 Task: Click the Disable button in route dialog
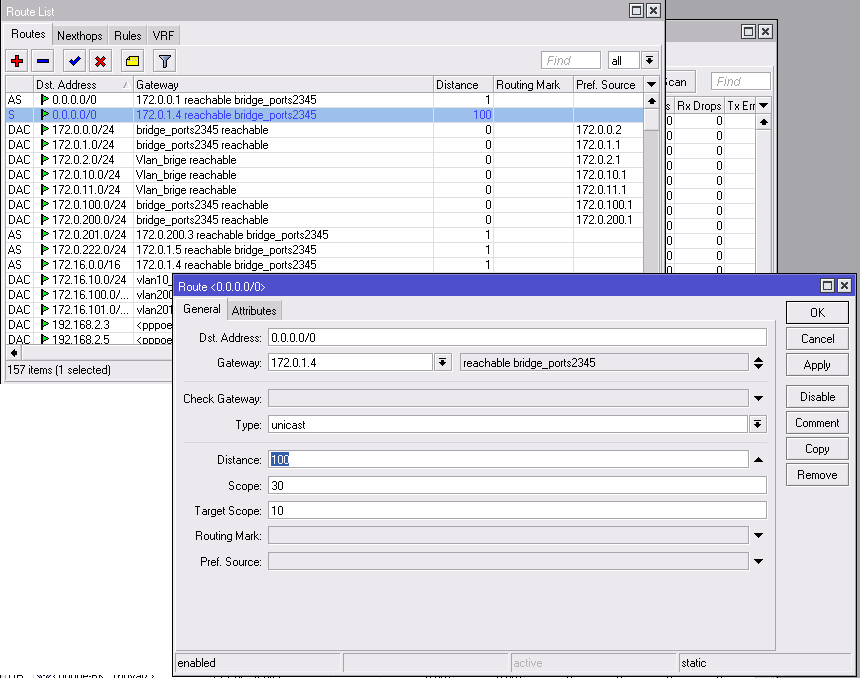coord(817,397)
